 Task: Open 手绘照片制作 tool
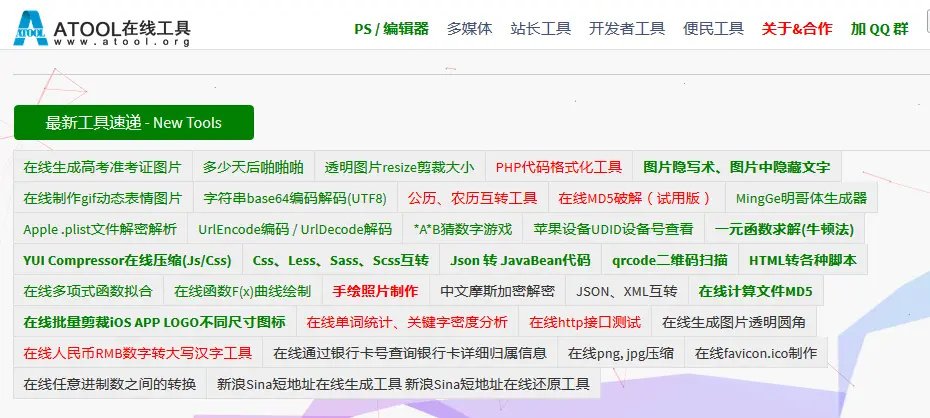(375, 291)
